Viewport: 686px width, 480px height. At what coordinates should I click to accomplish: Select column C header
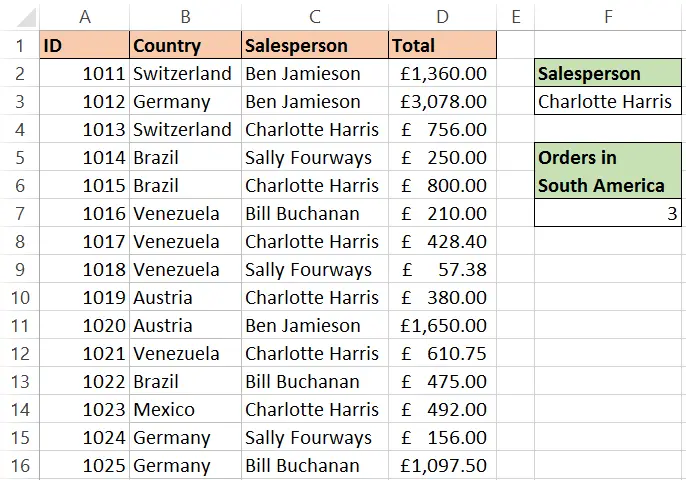pos(315,17)
